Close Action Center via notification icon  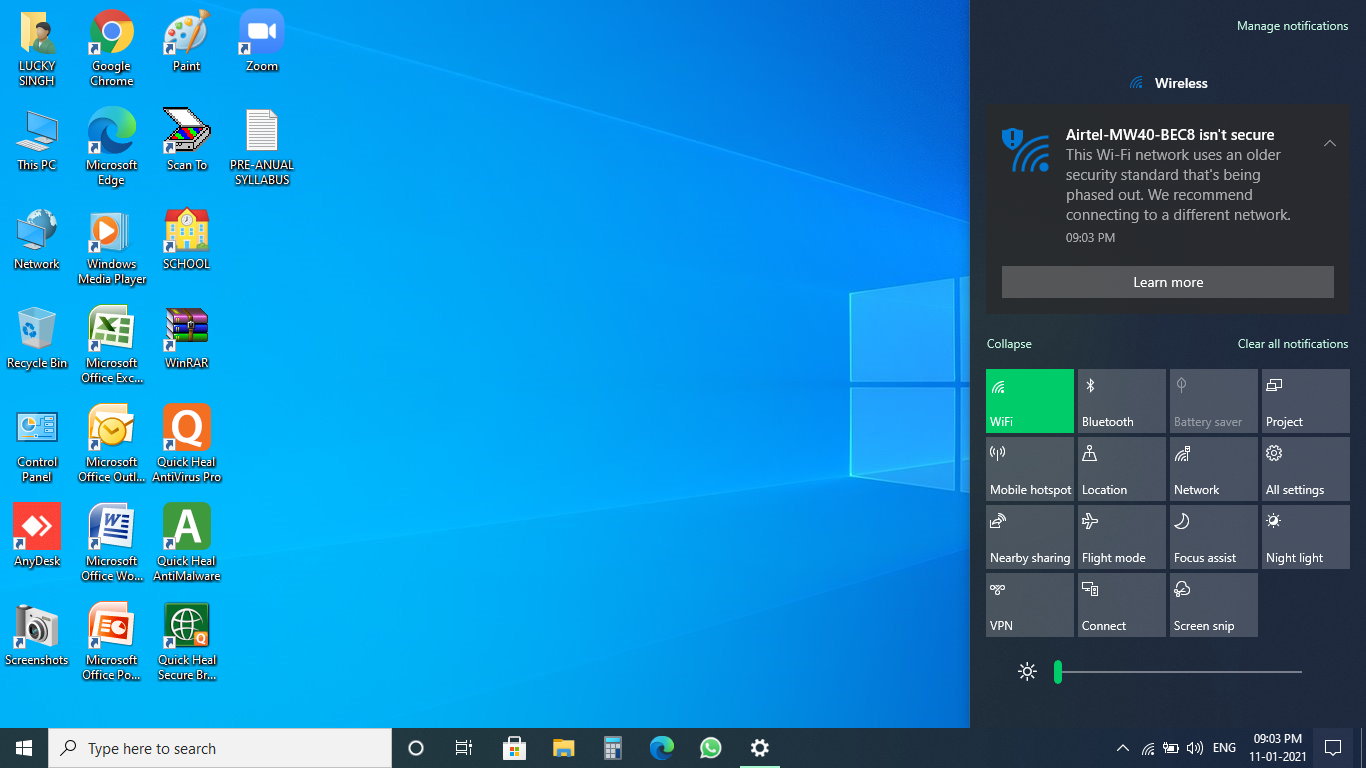pos(1332,748)
